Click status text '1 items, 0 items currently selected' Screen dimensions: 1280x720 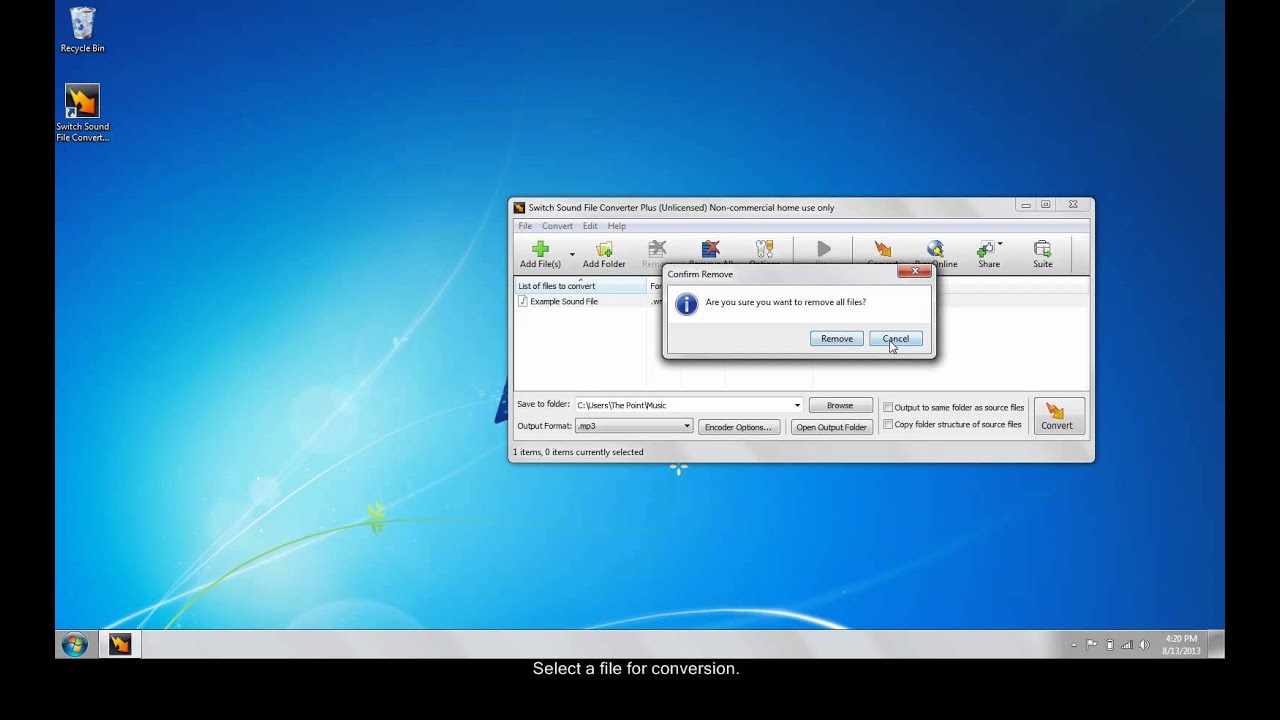coord(578,452)
